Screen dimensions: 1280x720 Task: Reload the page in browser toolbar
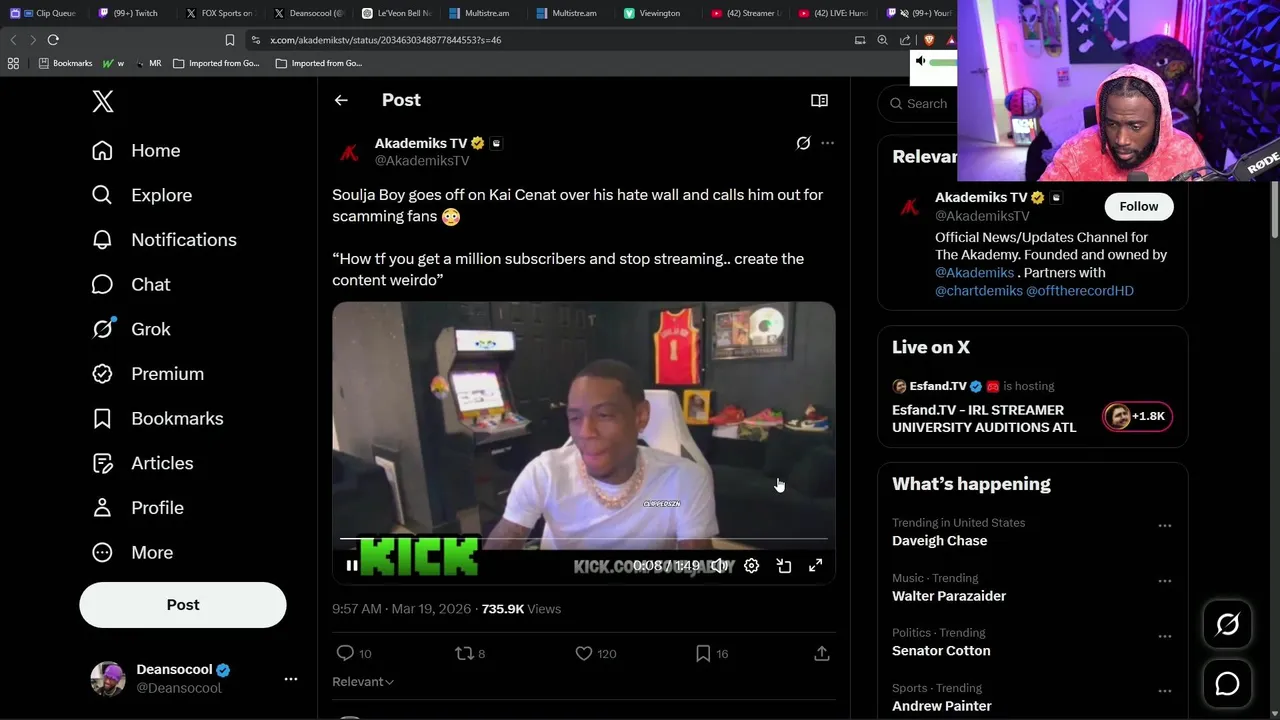(53, 40)
